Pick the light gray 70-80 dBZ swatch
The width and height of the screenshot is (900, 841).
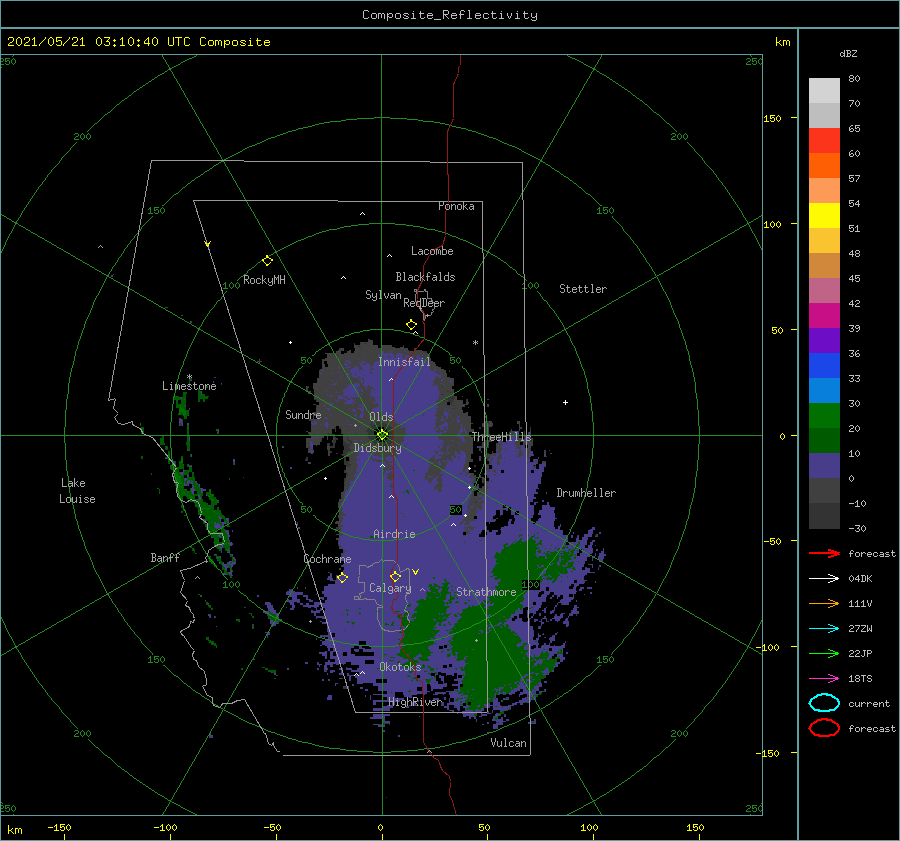click(x=824, y=91)
